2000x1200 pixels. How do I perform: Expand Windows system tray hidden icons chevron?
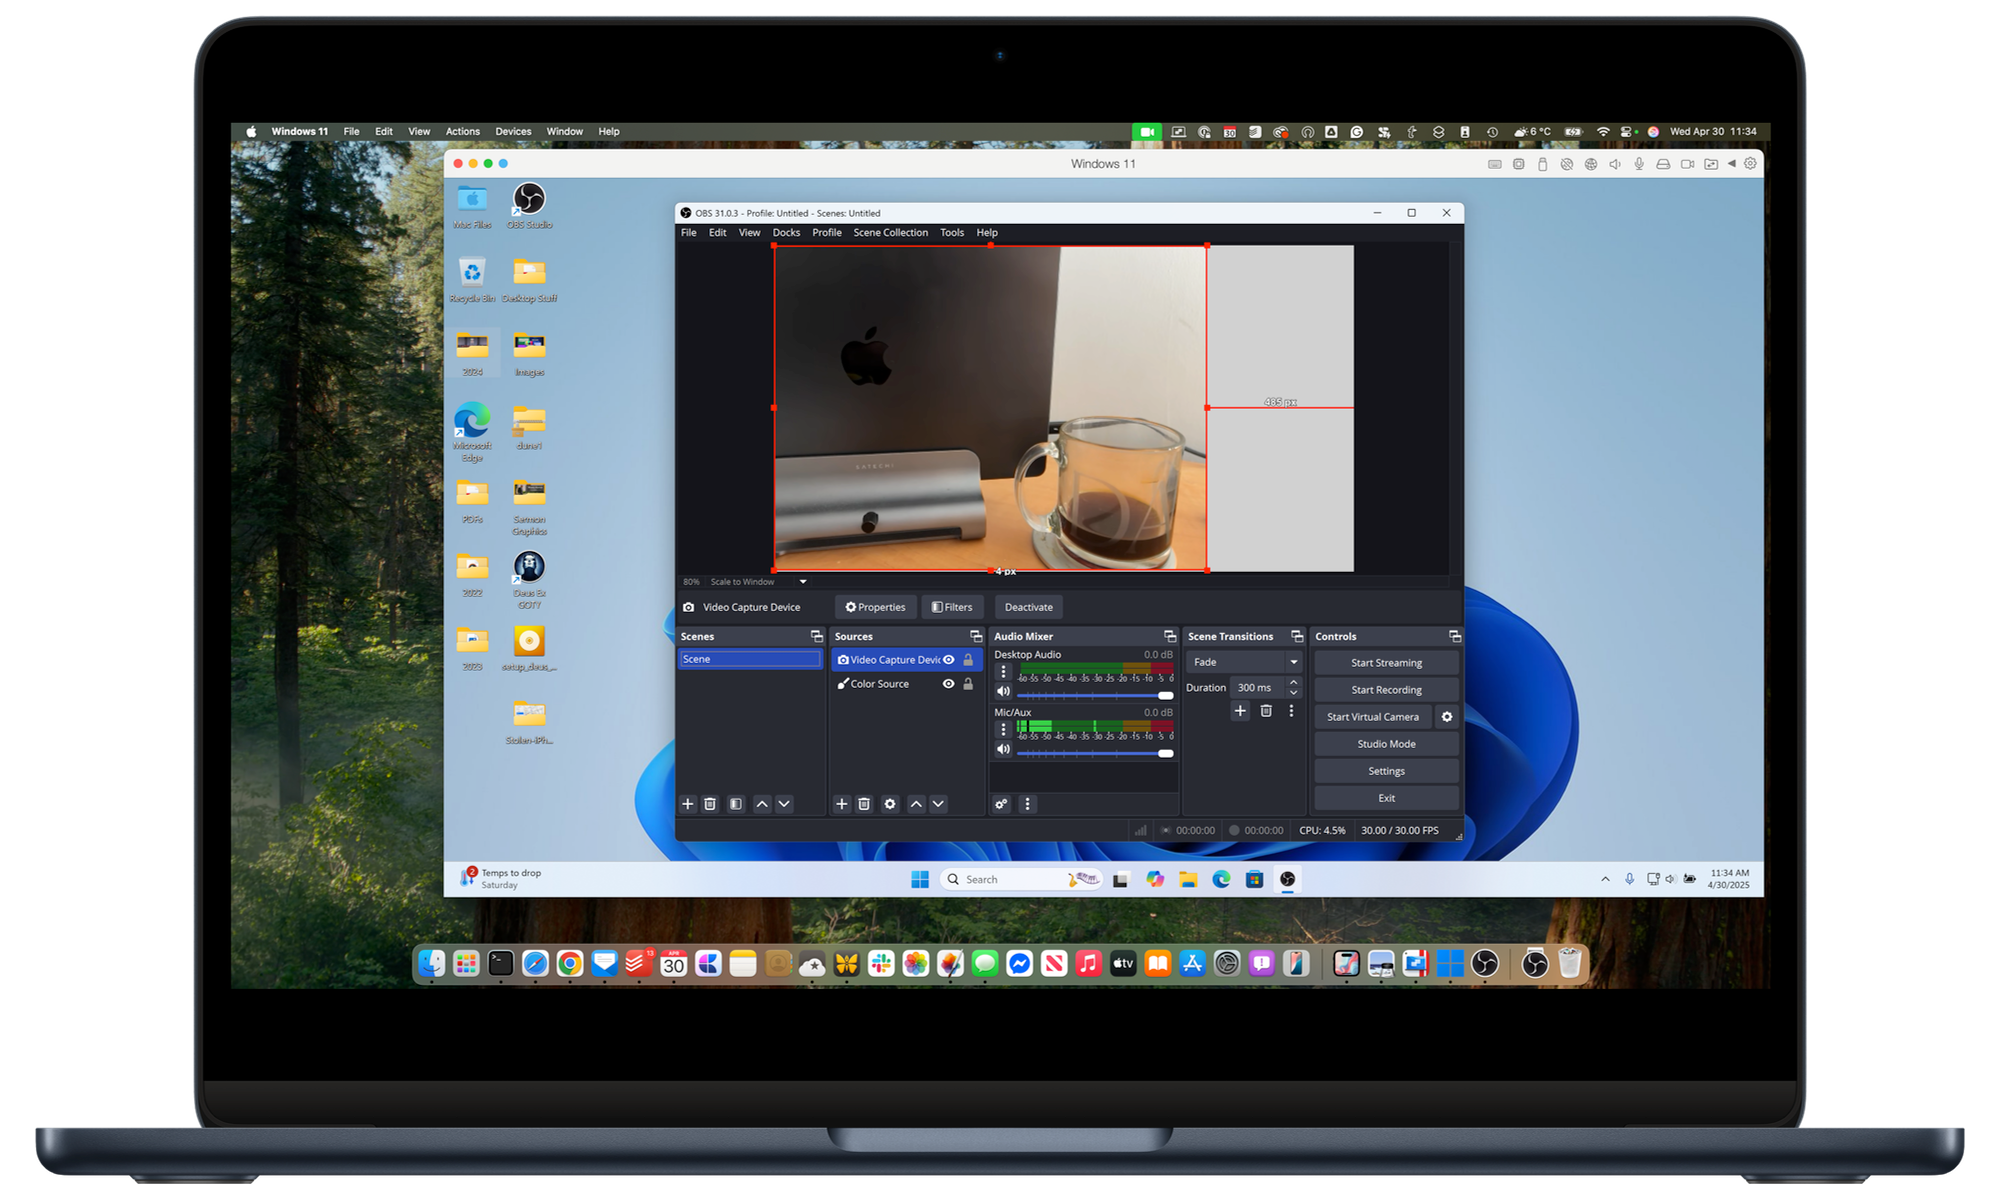click(x=1605, y=879)
